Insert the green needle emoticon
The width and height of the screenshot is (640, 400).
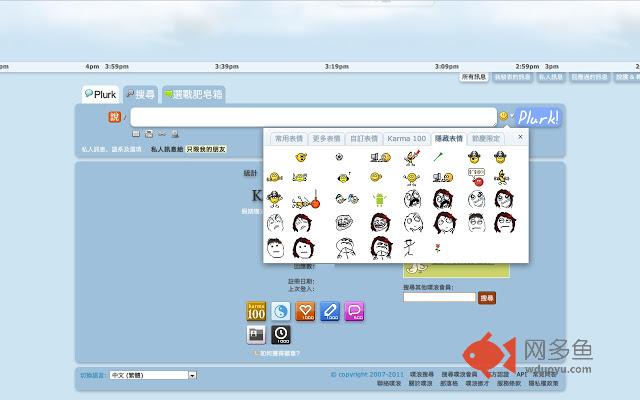click(438, 157)
